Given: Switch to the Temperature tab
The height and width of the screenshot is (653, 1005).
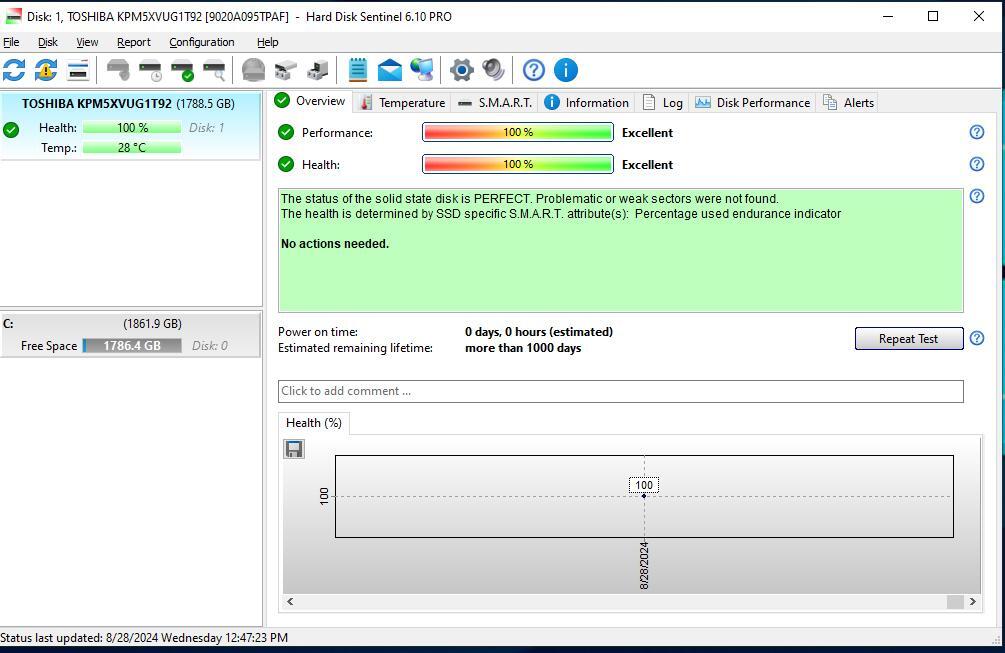Looking at the screenshot, I should click(402, 103).
